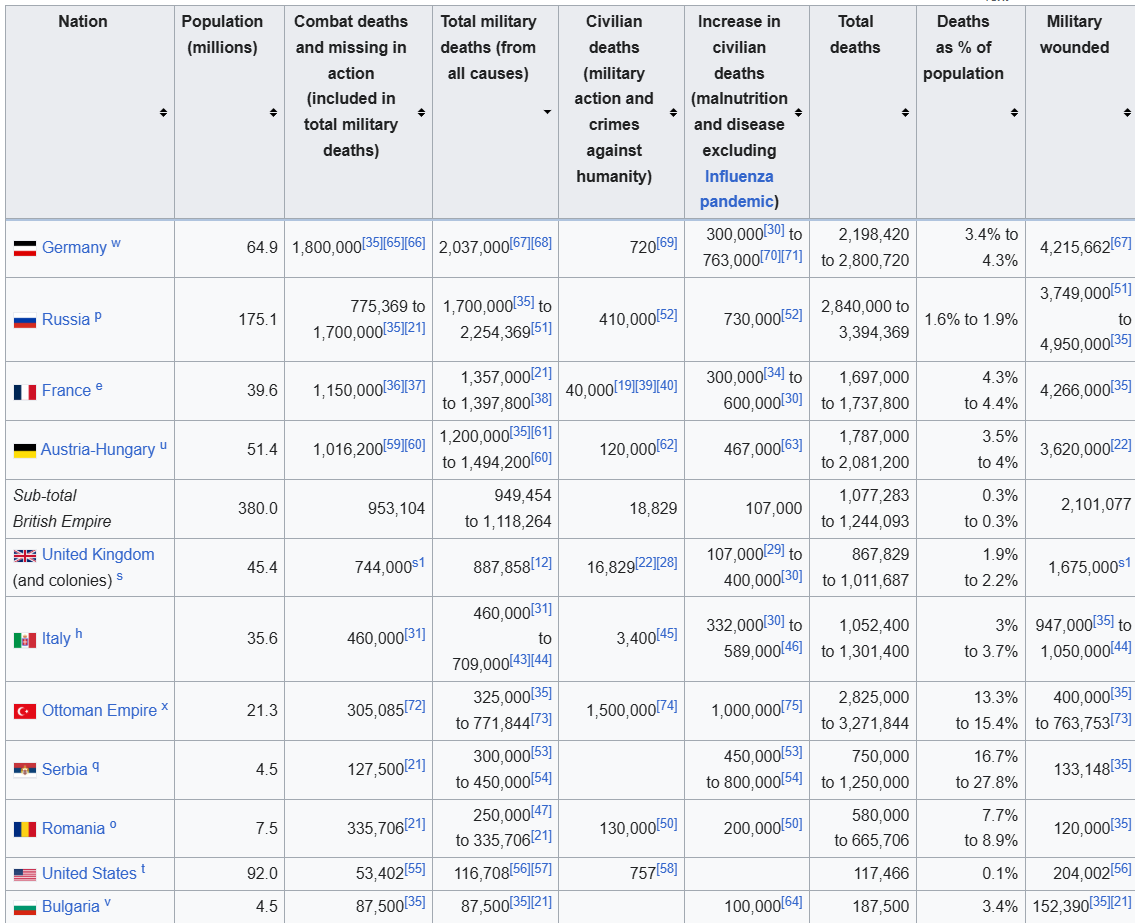The image size is (1135, 923).
Task: Open reference [64] beside Bulgaria's 100,000
Action: [x=792, y=902]
